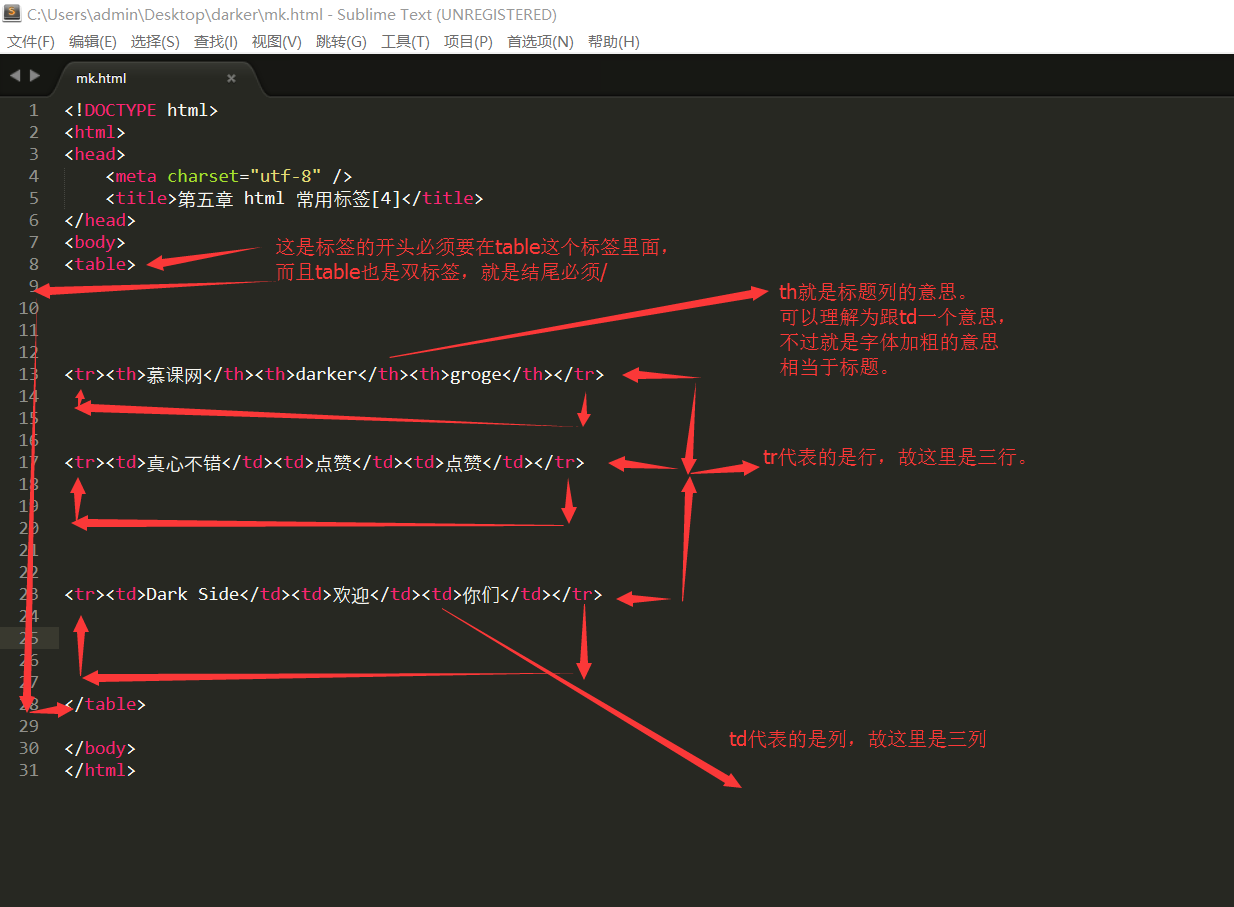Click the opening table tag on line 8
1234x907 pixels.
point(100,264)
